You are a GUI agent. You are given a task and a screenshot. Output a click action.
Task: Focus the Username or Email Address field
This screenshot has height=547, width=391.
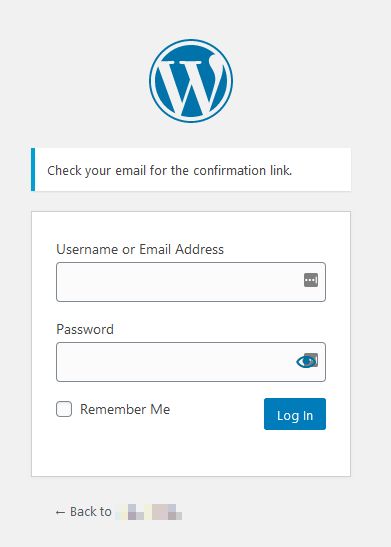(x=191, y=282)
